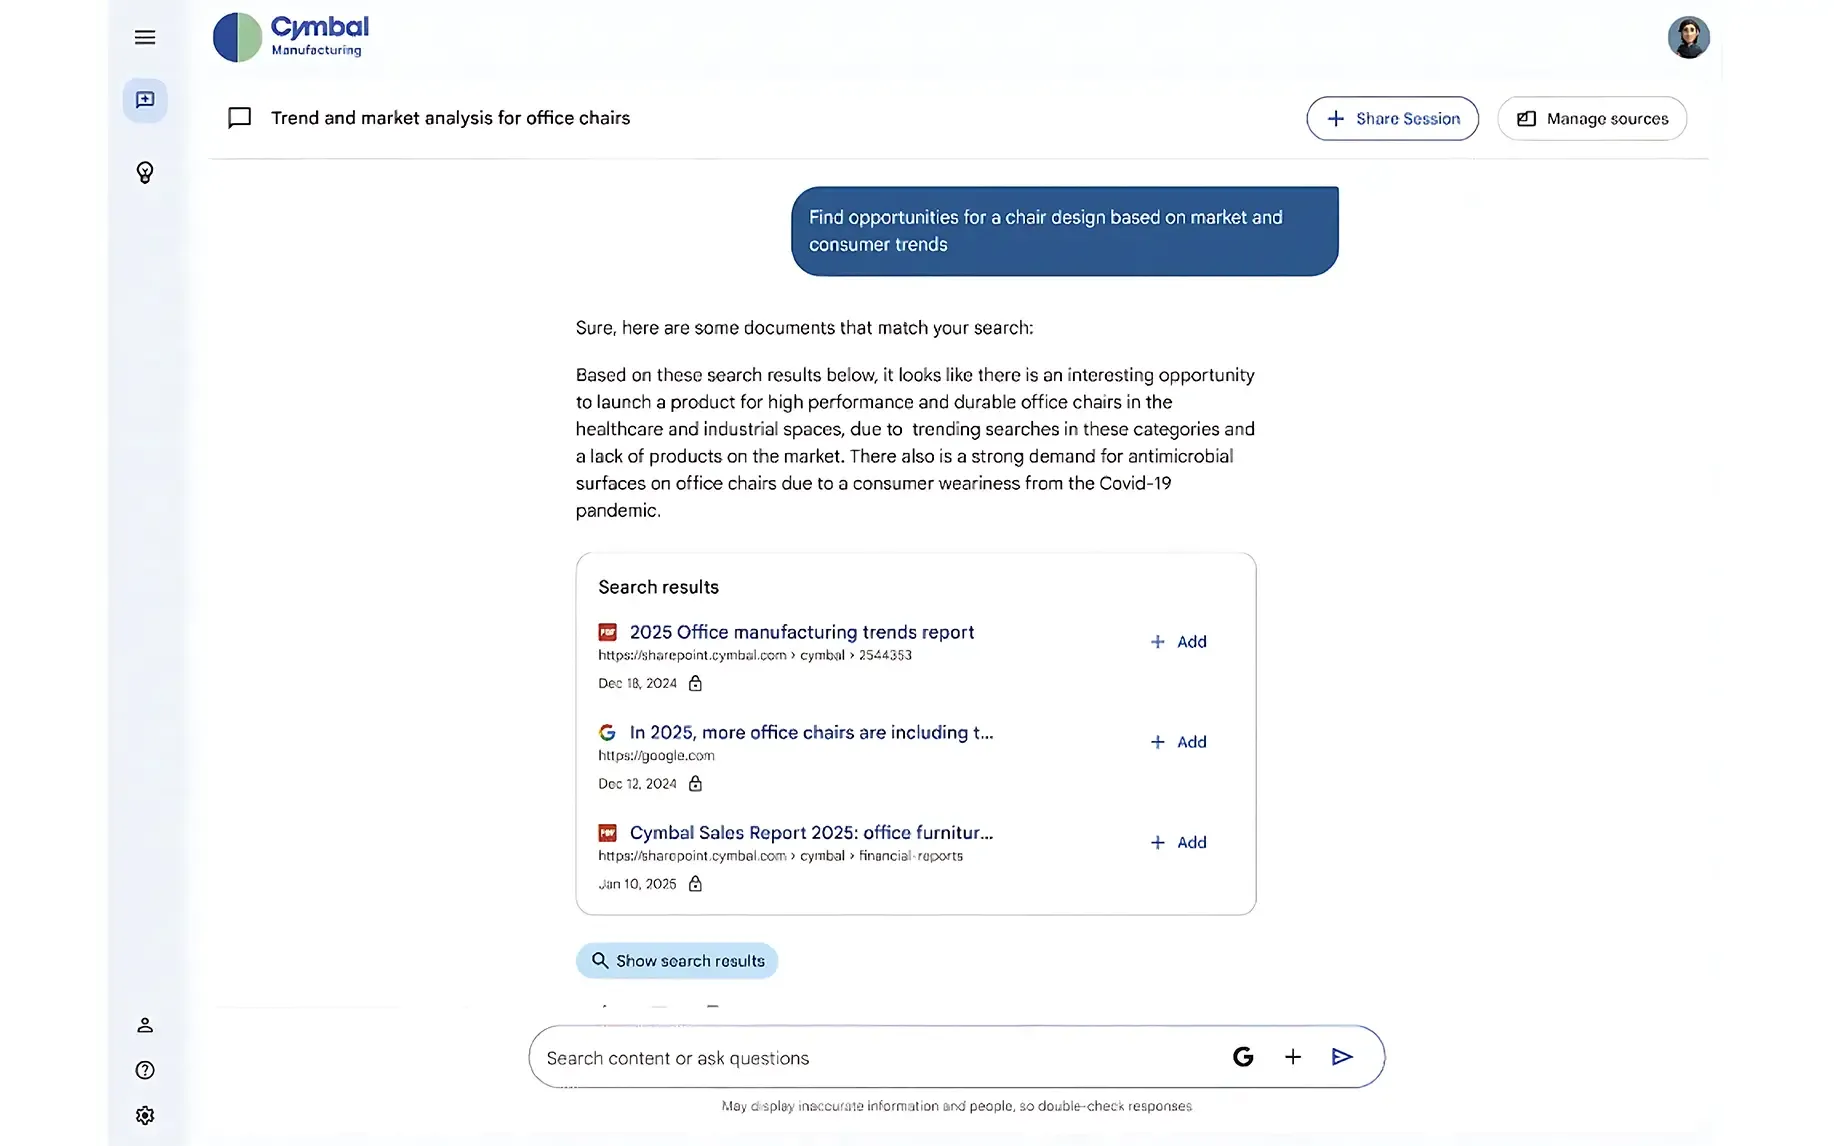Add the Google office chairs result
This screenshot has width=1834, height=1146.
pos(1178,742)
